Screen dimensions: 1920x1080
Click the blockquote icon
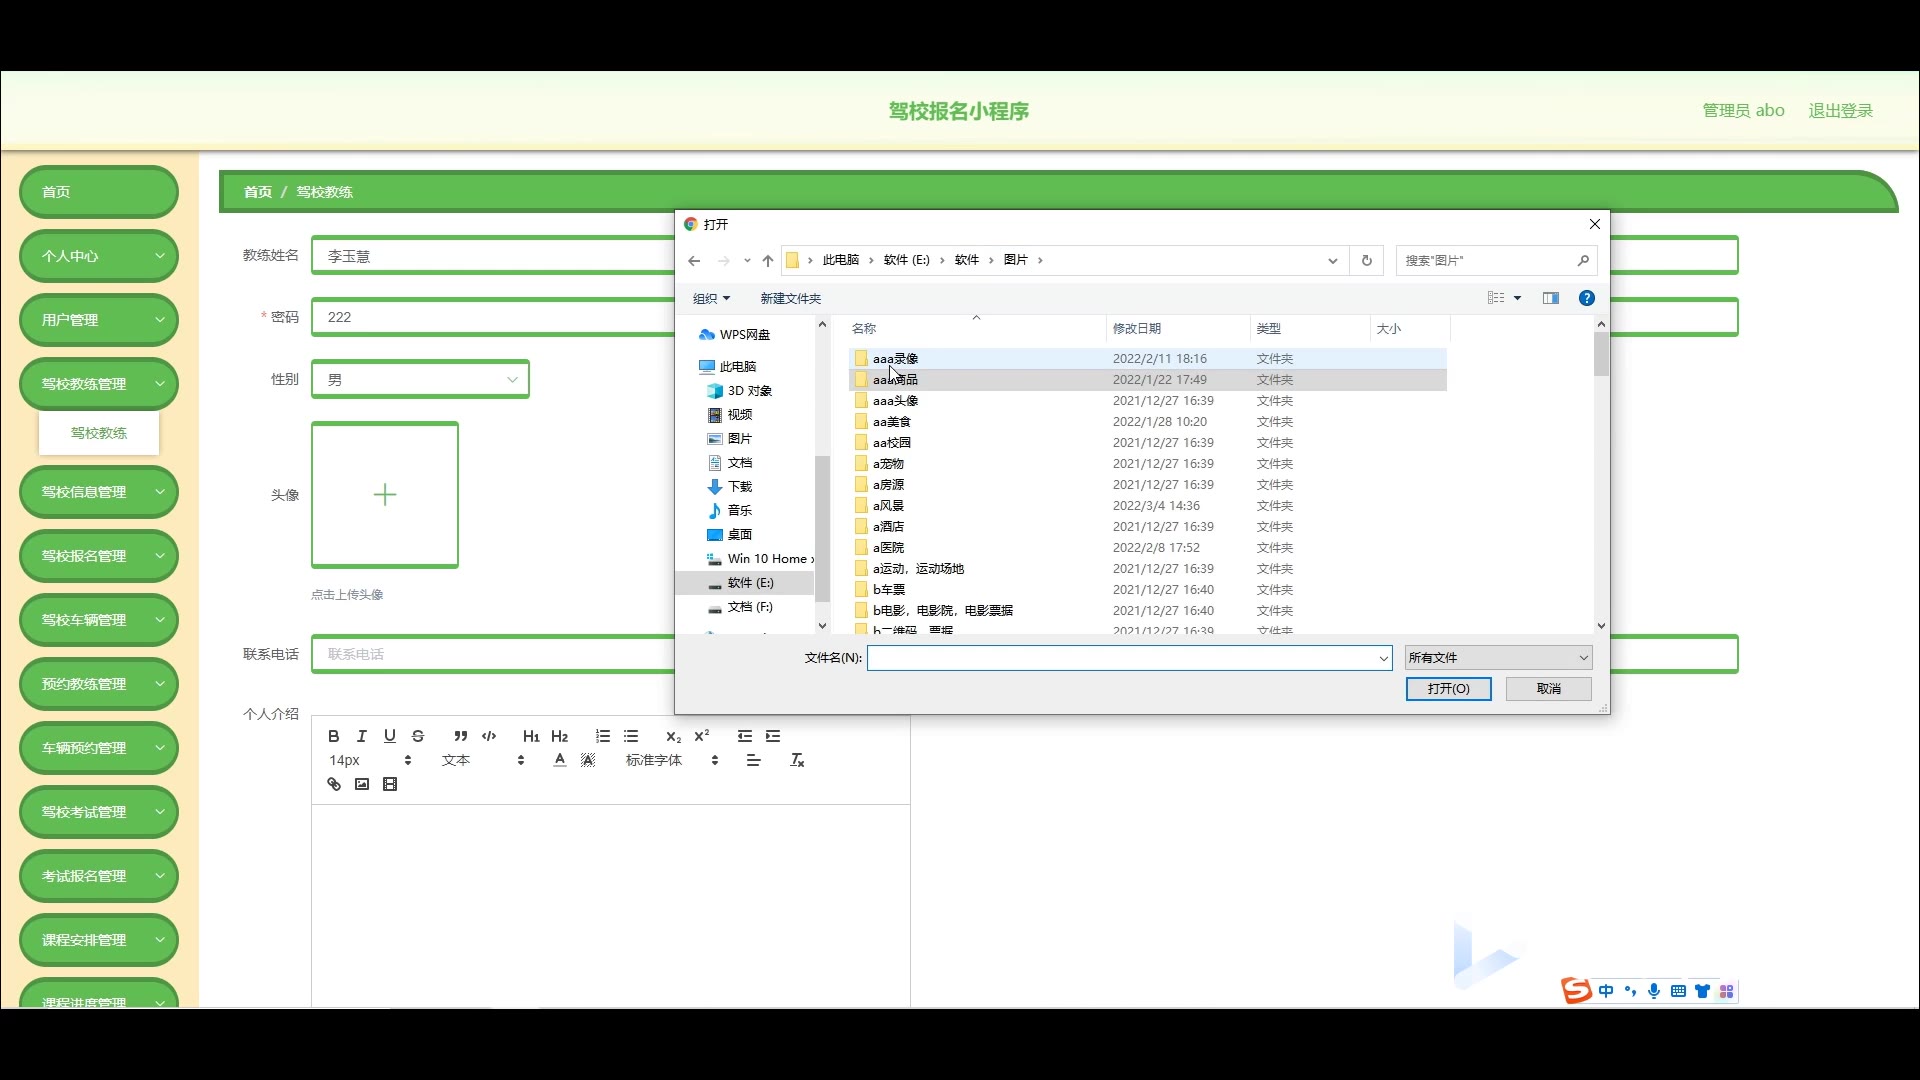pyautogui.click(x=460, y=736)
